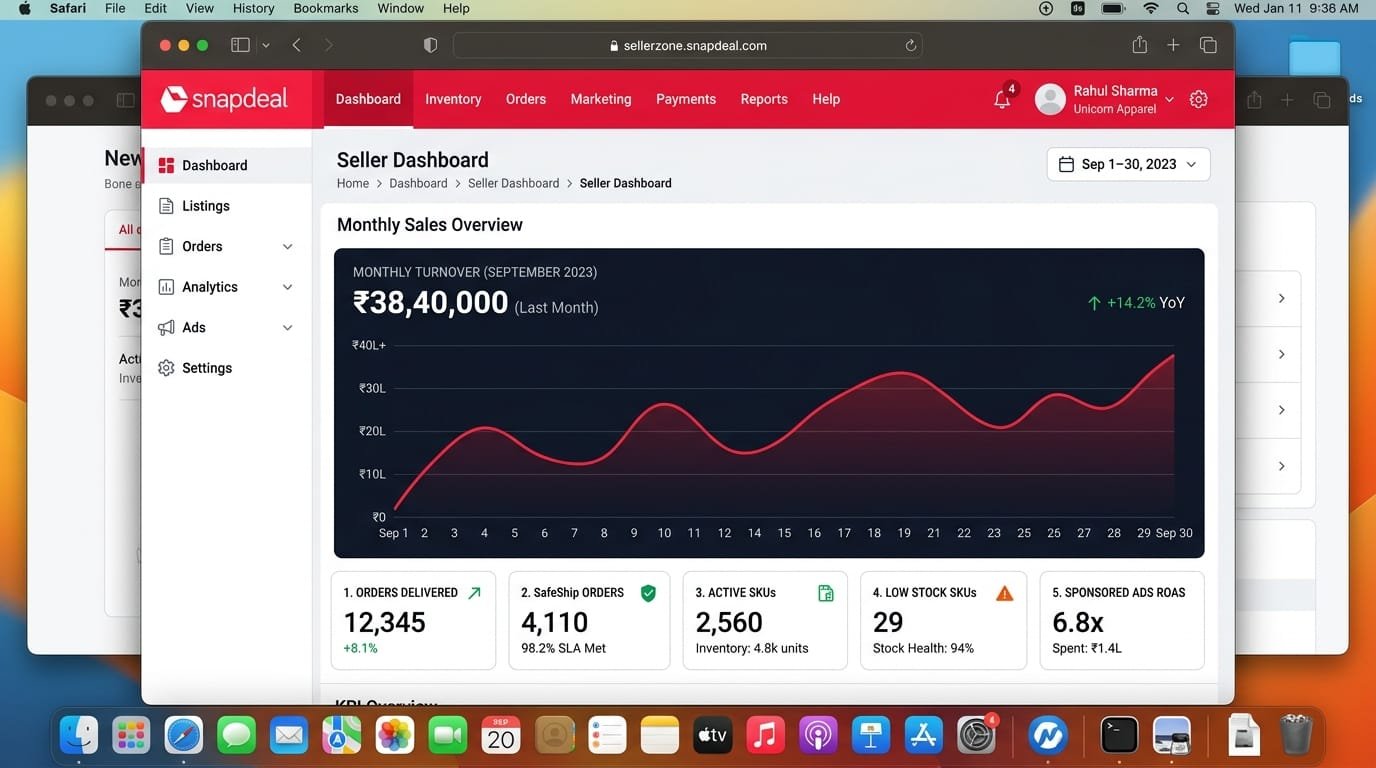
Task: Click the ₹38,40,000 monthly turnover figure
Action: click(x=431, y=302)
